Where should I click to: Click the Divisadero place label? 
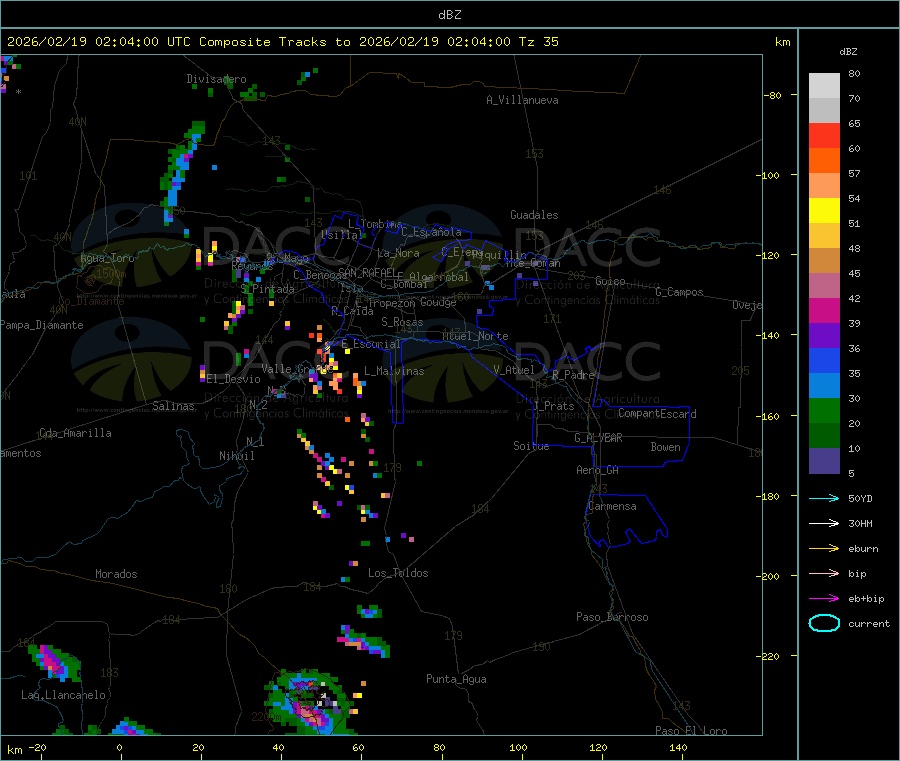tap(216, 79)
